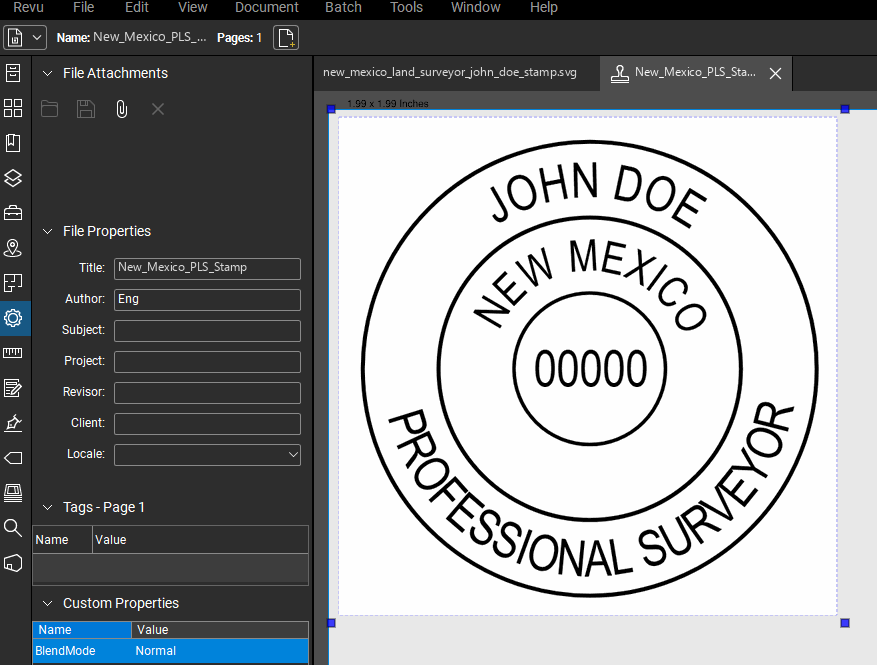Open the Bookmarks panel icon

click(x=13, y=143)
